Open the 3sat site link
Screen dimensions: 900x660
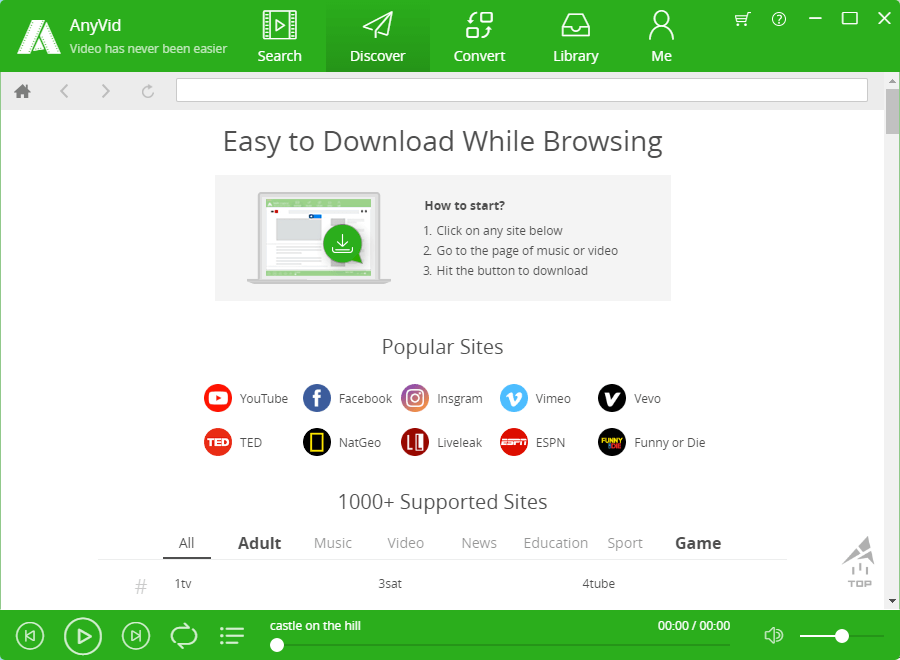(x=390, y=584)
